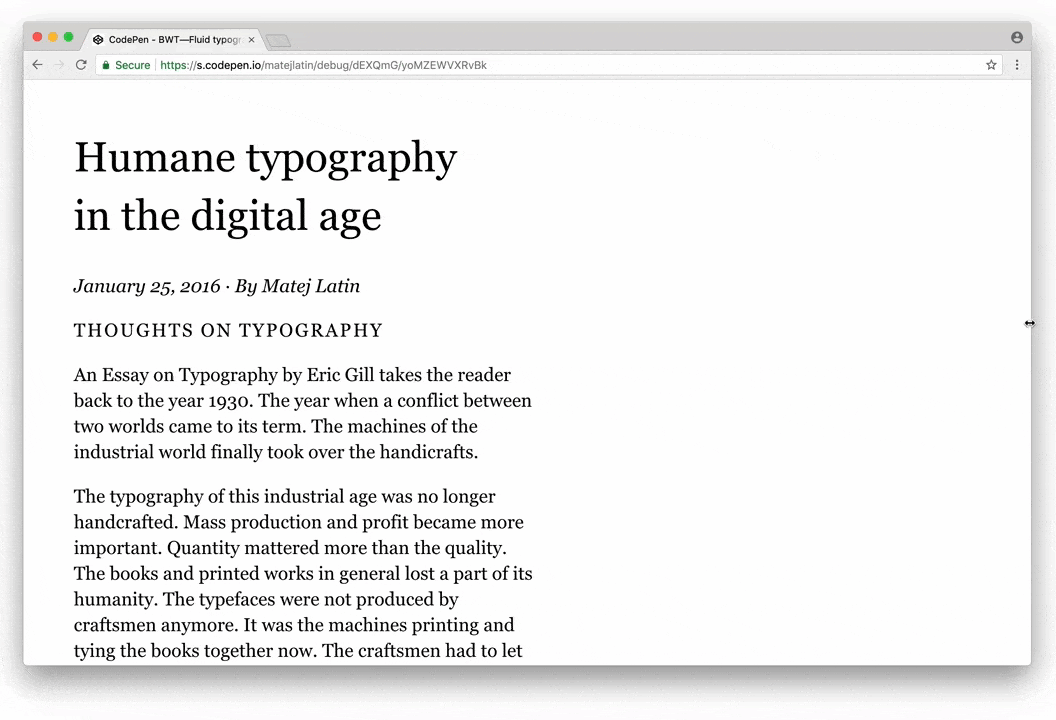This screenshot has width=1056, height=720.
Task: Bookmark this page with the star icon
Action: 991,65
